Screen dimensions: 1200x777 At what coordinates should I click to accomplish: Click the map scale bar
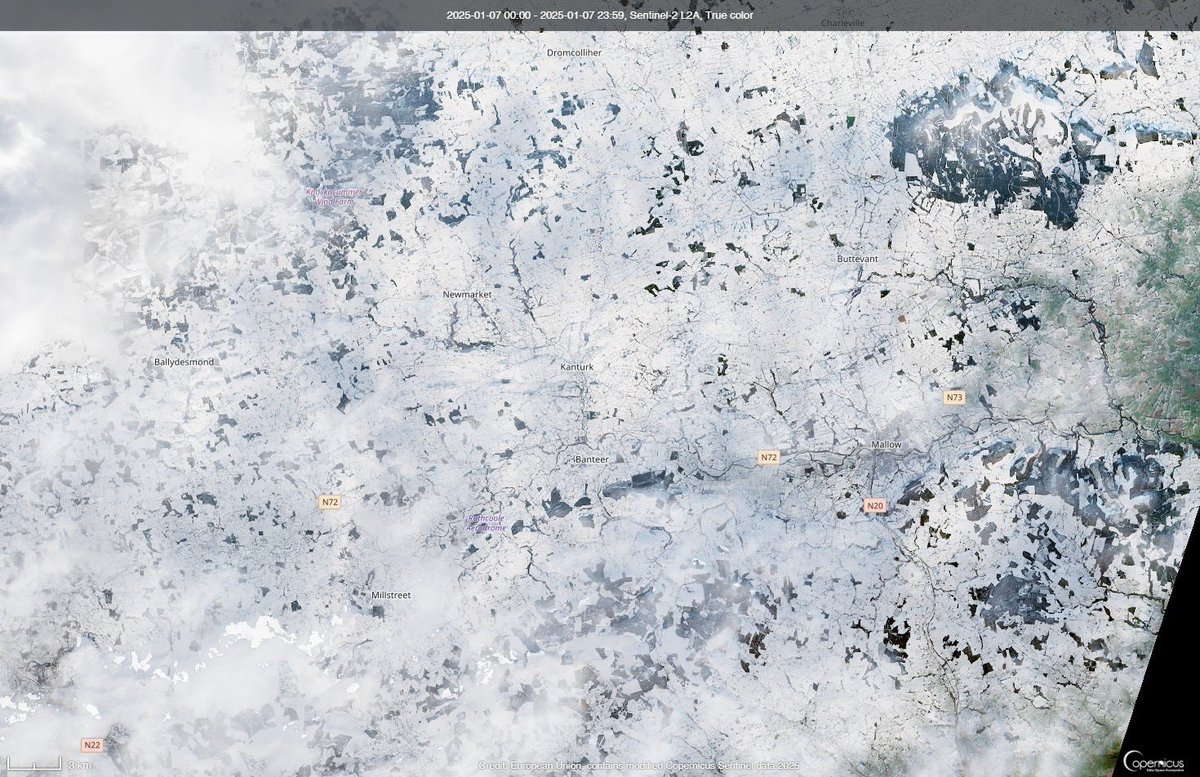(x=33, y=765)
